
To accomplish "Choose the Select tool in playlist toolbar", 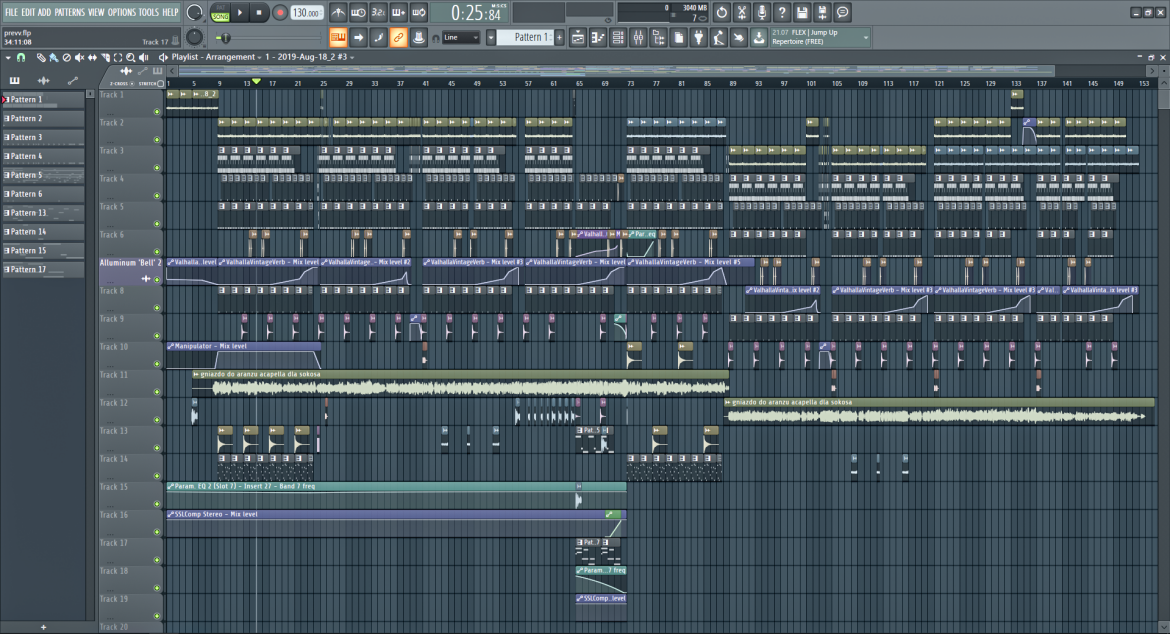I will 118,57.
